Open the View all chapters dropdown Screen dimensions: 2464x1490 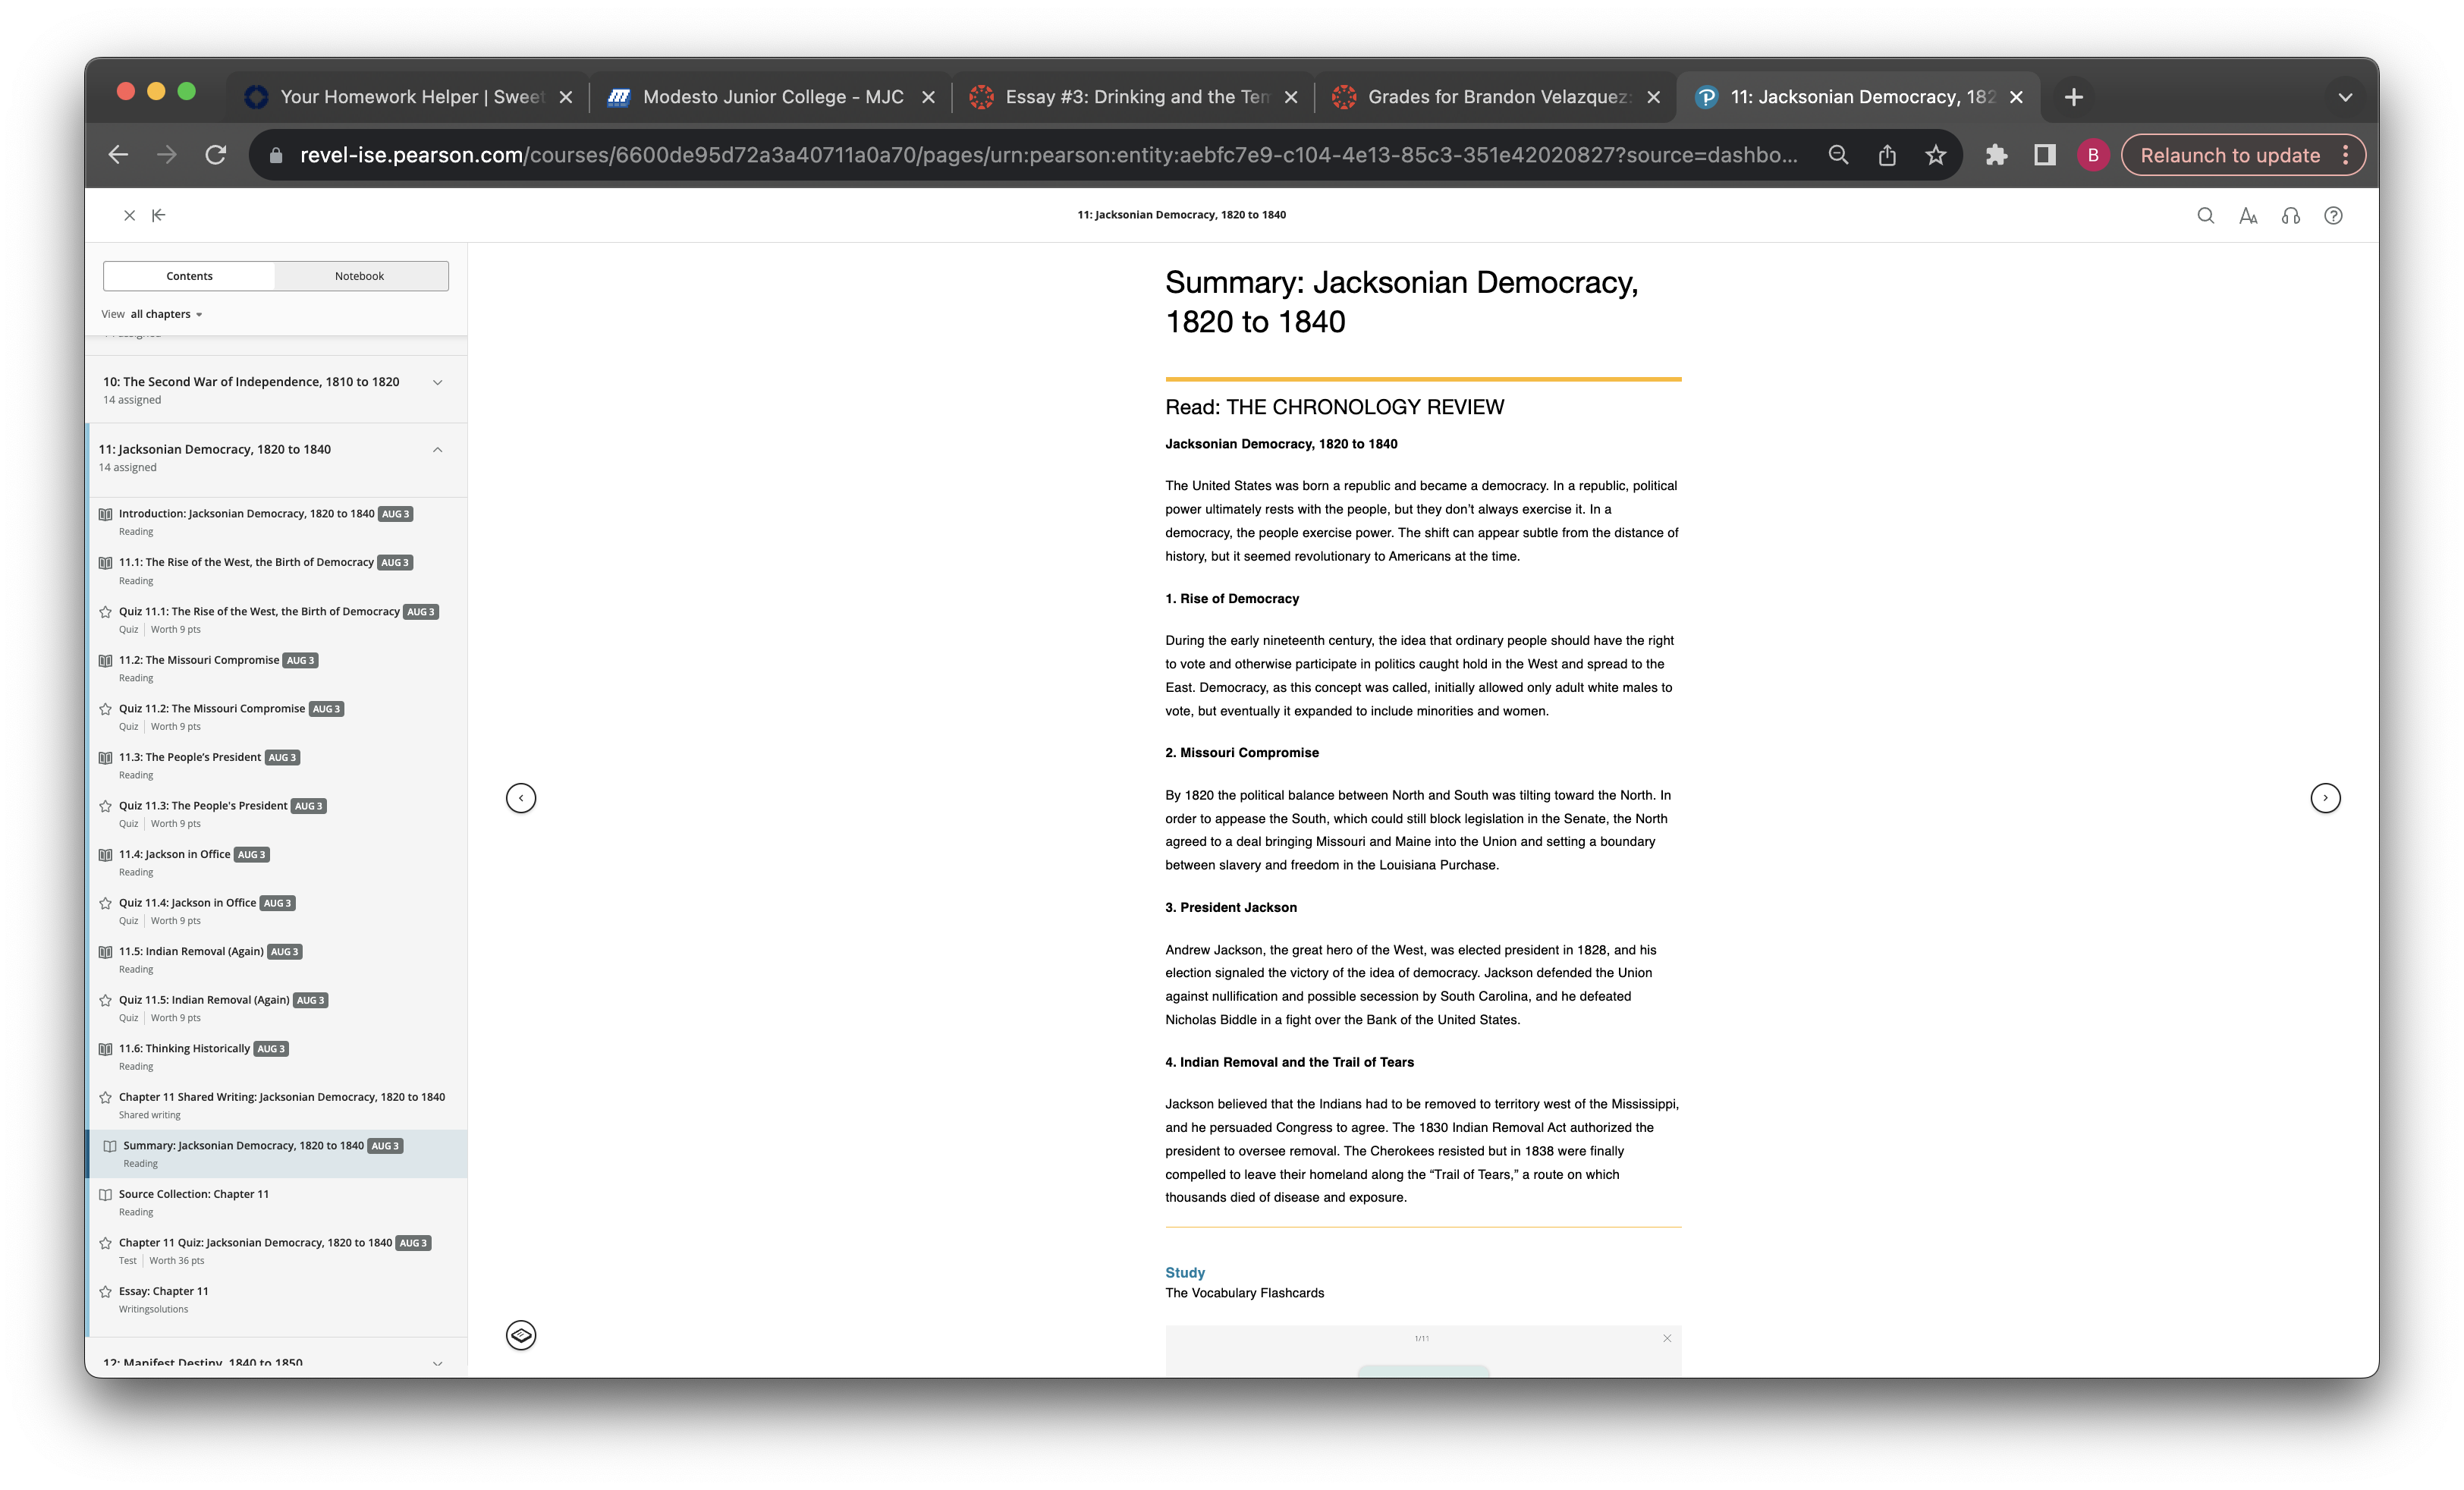(x=152, y=314)
